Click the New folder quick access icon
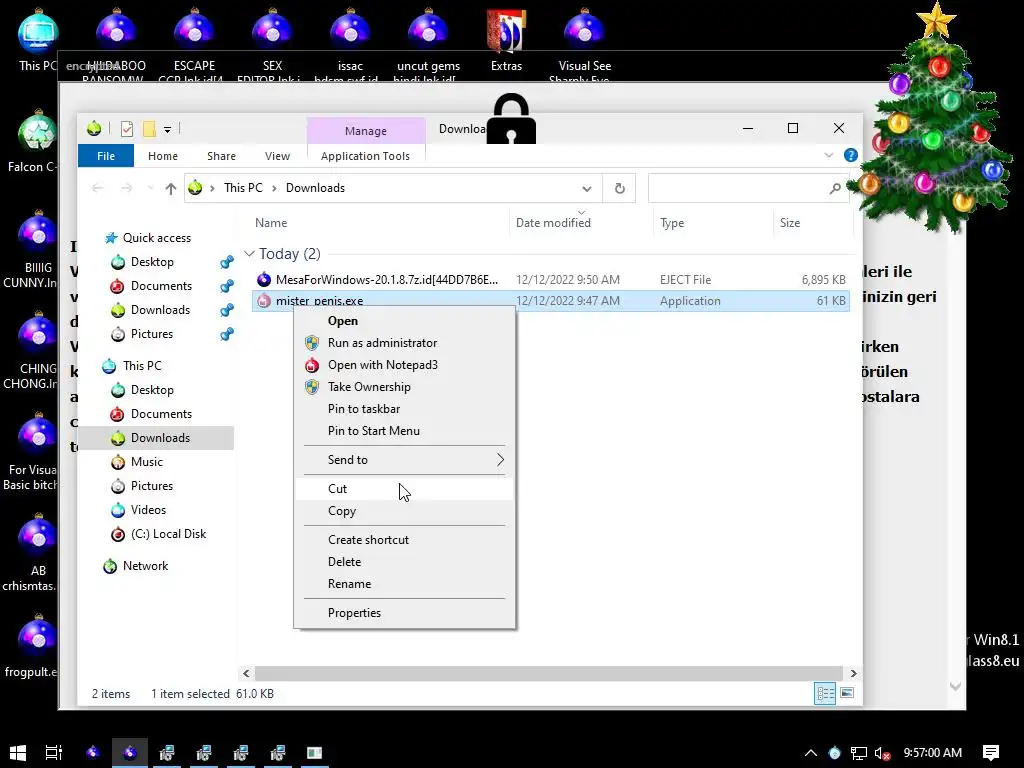This screenshot has height=768, width=1024. [149, 129]
